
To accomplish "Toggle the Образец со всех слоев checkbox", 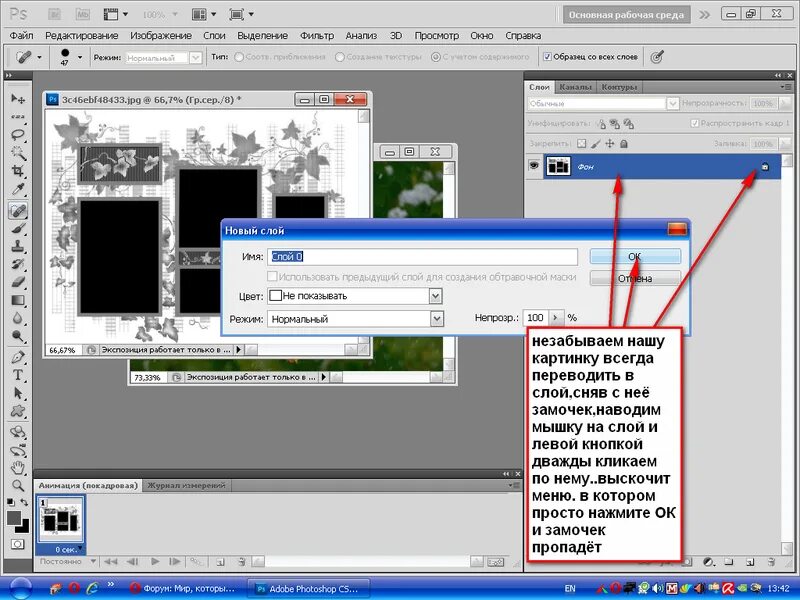I will [547, 57].
